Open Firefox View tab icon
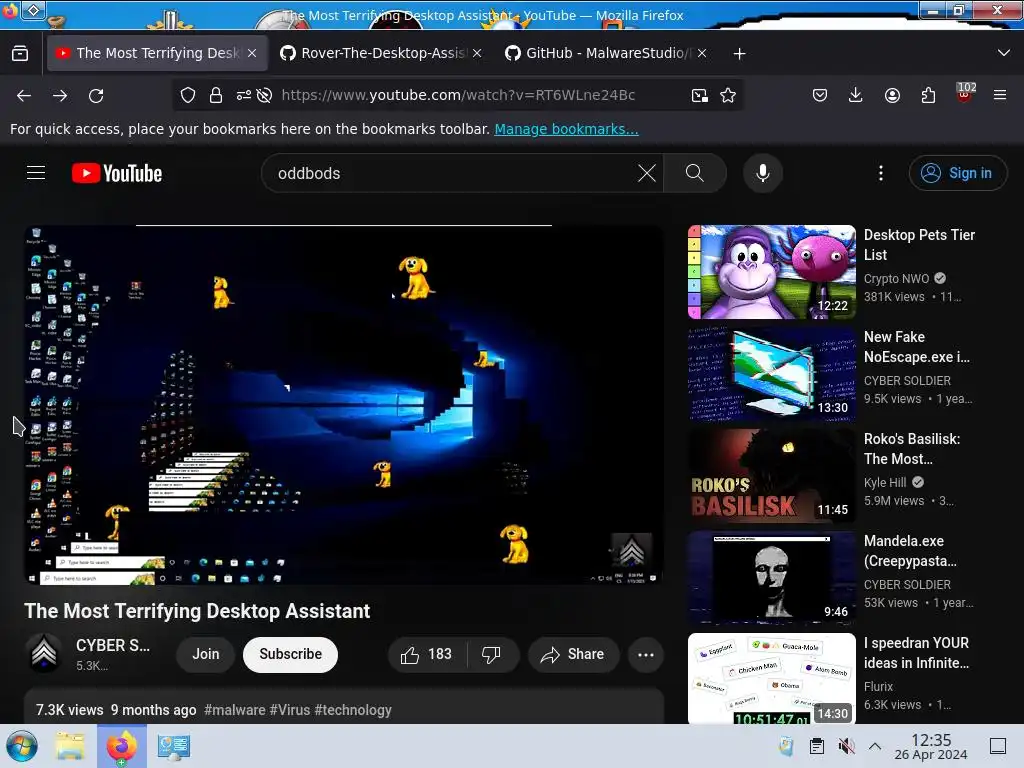 point(20,54)
